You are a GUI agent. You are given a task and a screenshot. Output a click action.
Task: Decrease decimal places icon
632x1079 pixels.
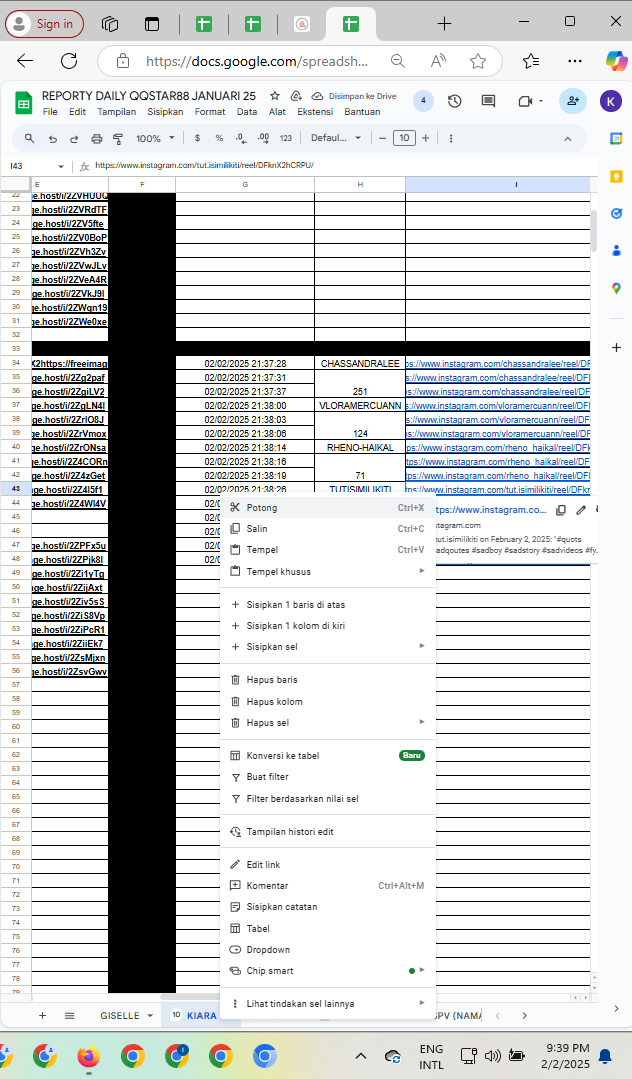(x=241, y=138)
